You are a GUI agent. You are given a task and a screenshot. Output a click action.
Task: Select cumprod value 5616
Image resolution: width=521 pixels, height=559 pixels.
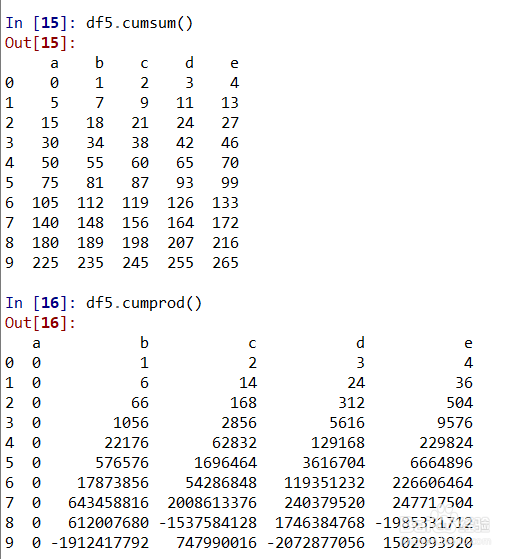[x=347, y=423]
